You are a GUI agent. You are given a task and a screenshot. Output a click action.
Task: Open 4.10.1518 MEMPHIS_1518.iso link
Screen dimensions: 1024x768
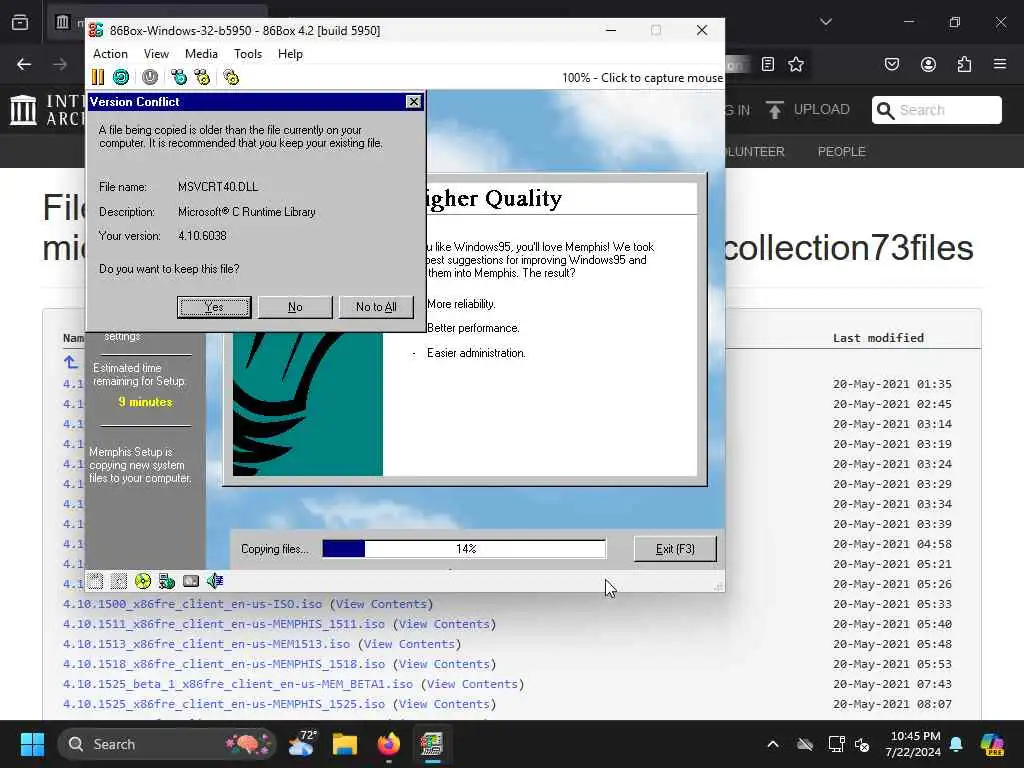(224, 664)
